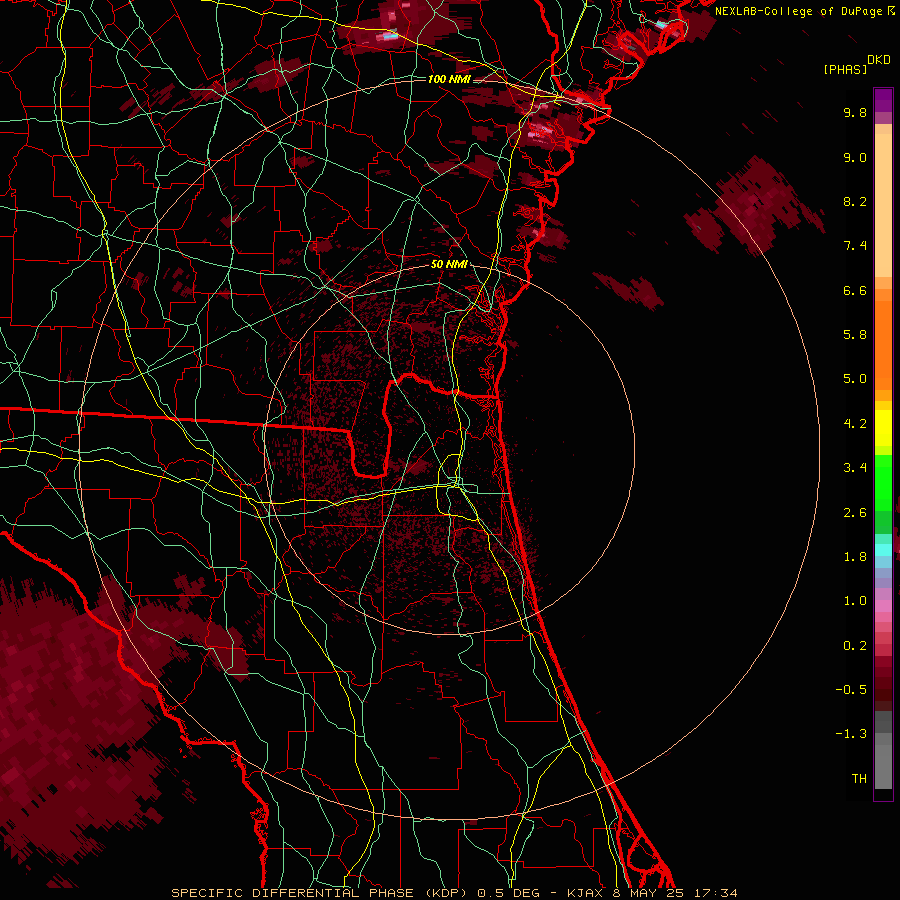Select the -1.3 value on the KDP scale

coord(851,734)
